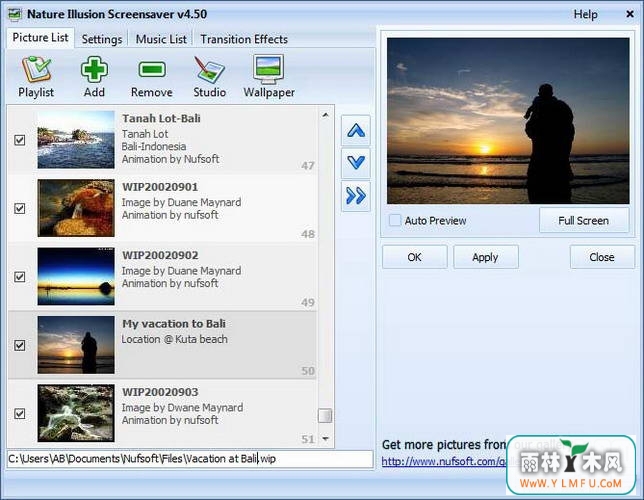The height and width of the screenshot is (500, 644).
Task: Click the green Add plus icon
Action: point(94,69)
